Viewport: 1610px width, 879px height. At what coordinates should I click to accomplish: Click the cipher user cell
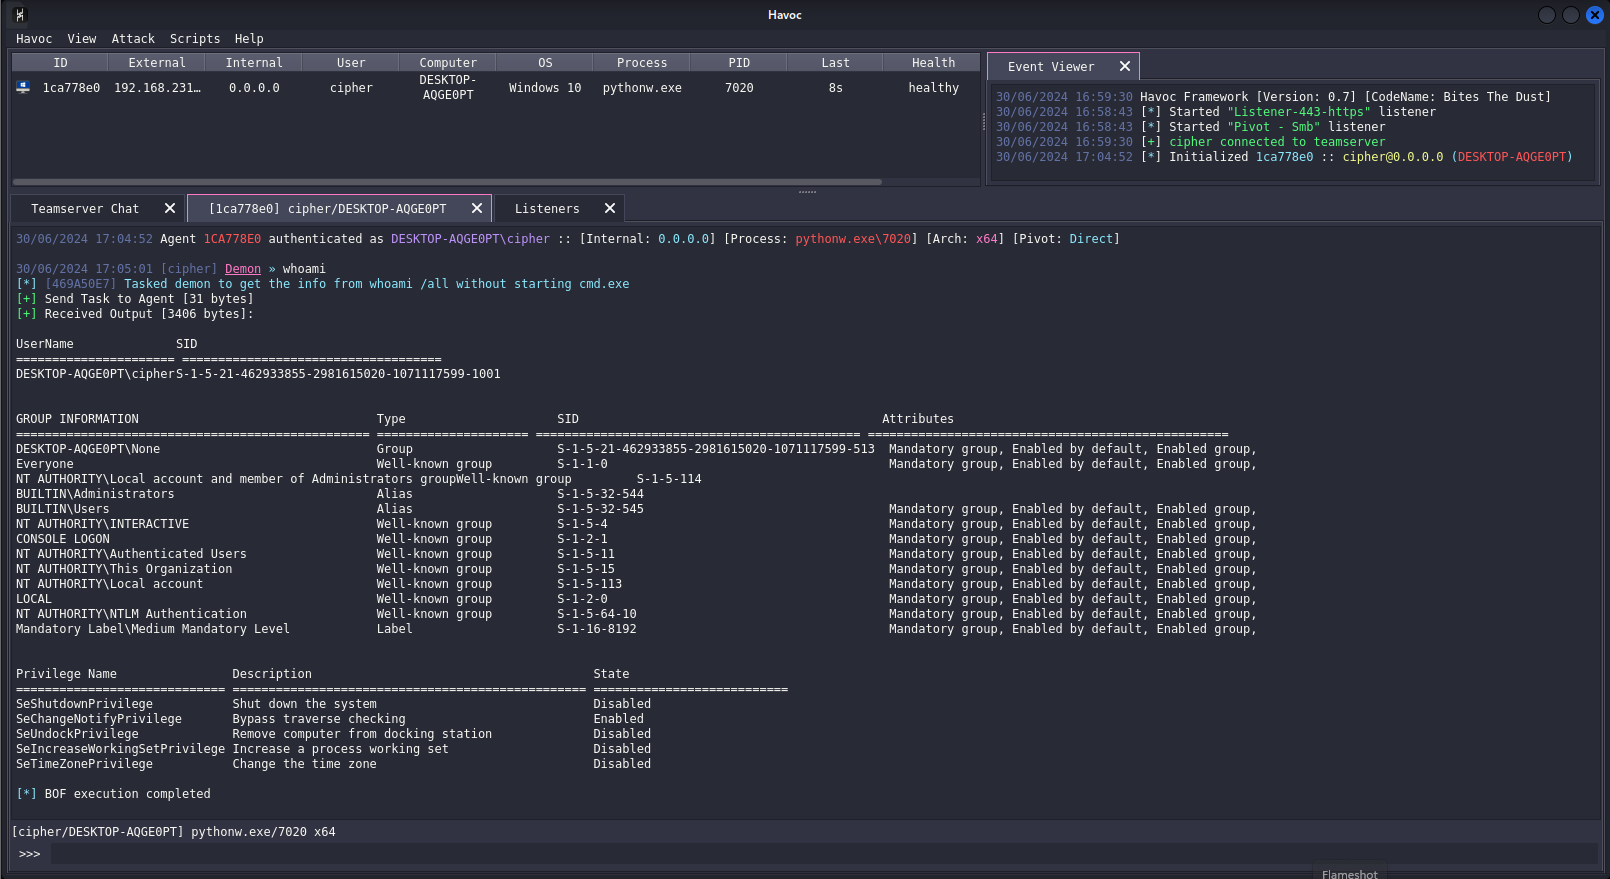point(351,88)
